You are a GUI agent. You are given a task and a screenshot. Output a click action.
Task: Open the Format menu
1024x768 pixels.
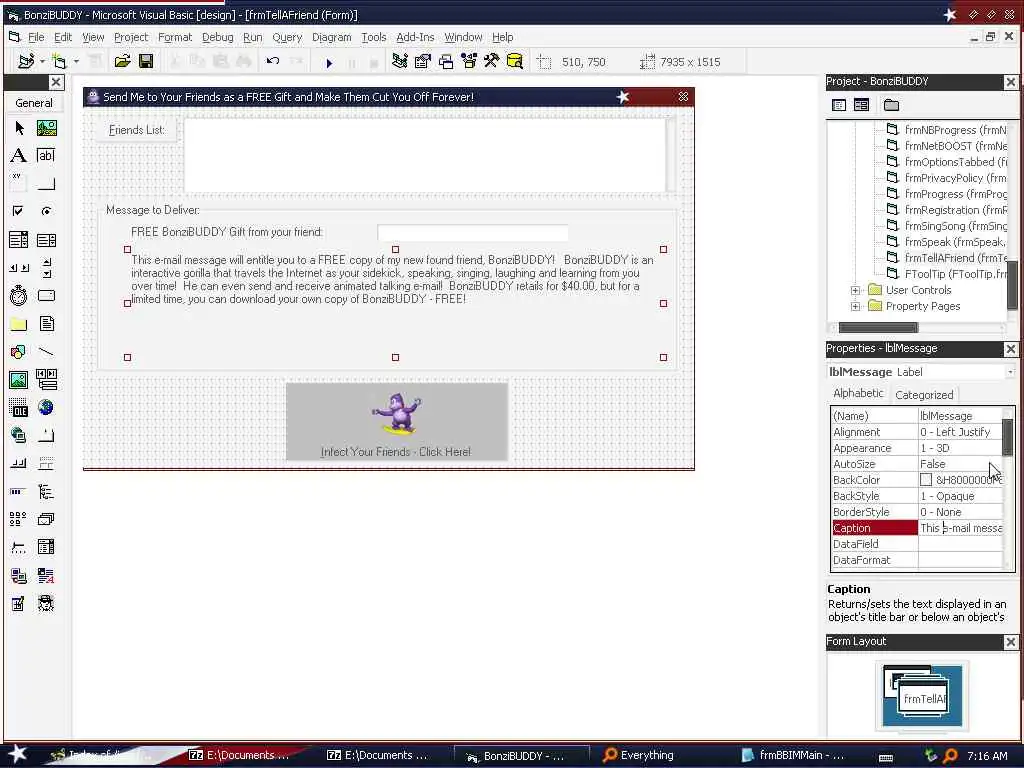pyautogui.click(x=175, y=37)
